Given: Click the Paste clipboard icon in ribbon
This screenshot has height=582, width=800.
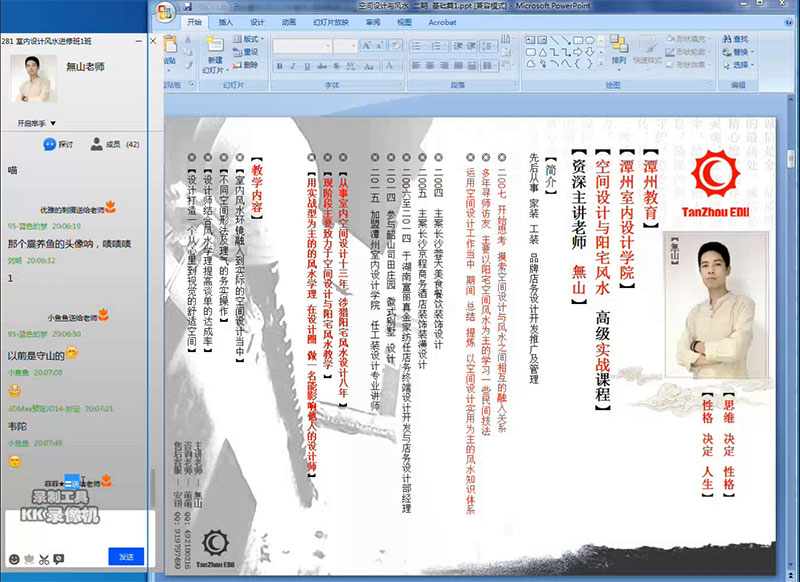Looking at the screenshot, I should 170,46.
